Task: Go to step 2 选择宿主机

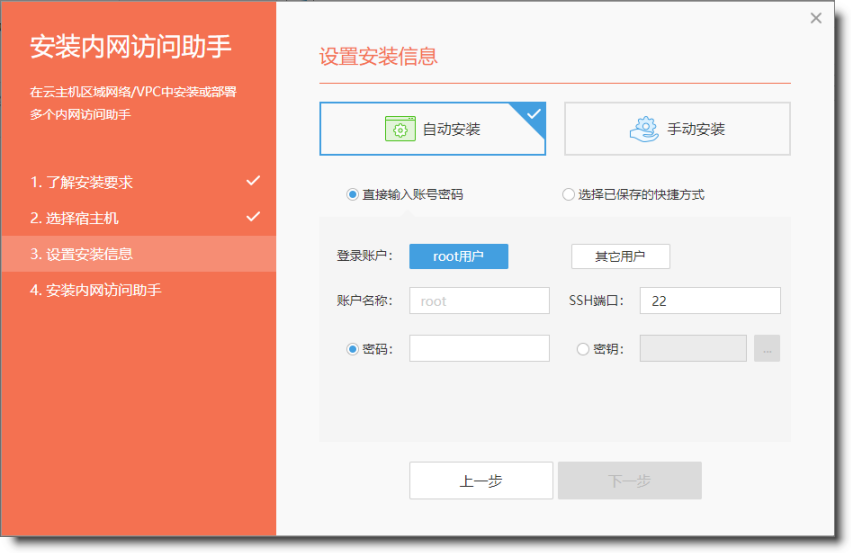Action: pyautogui.click(x=75, y=218)
